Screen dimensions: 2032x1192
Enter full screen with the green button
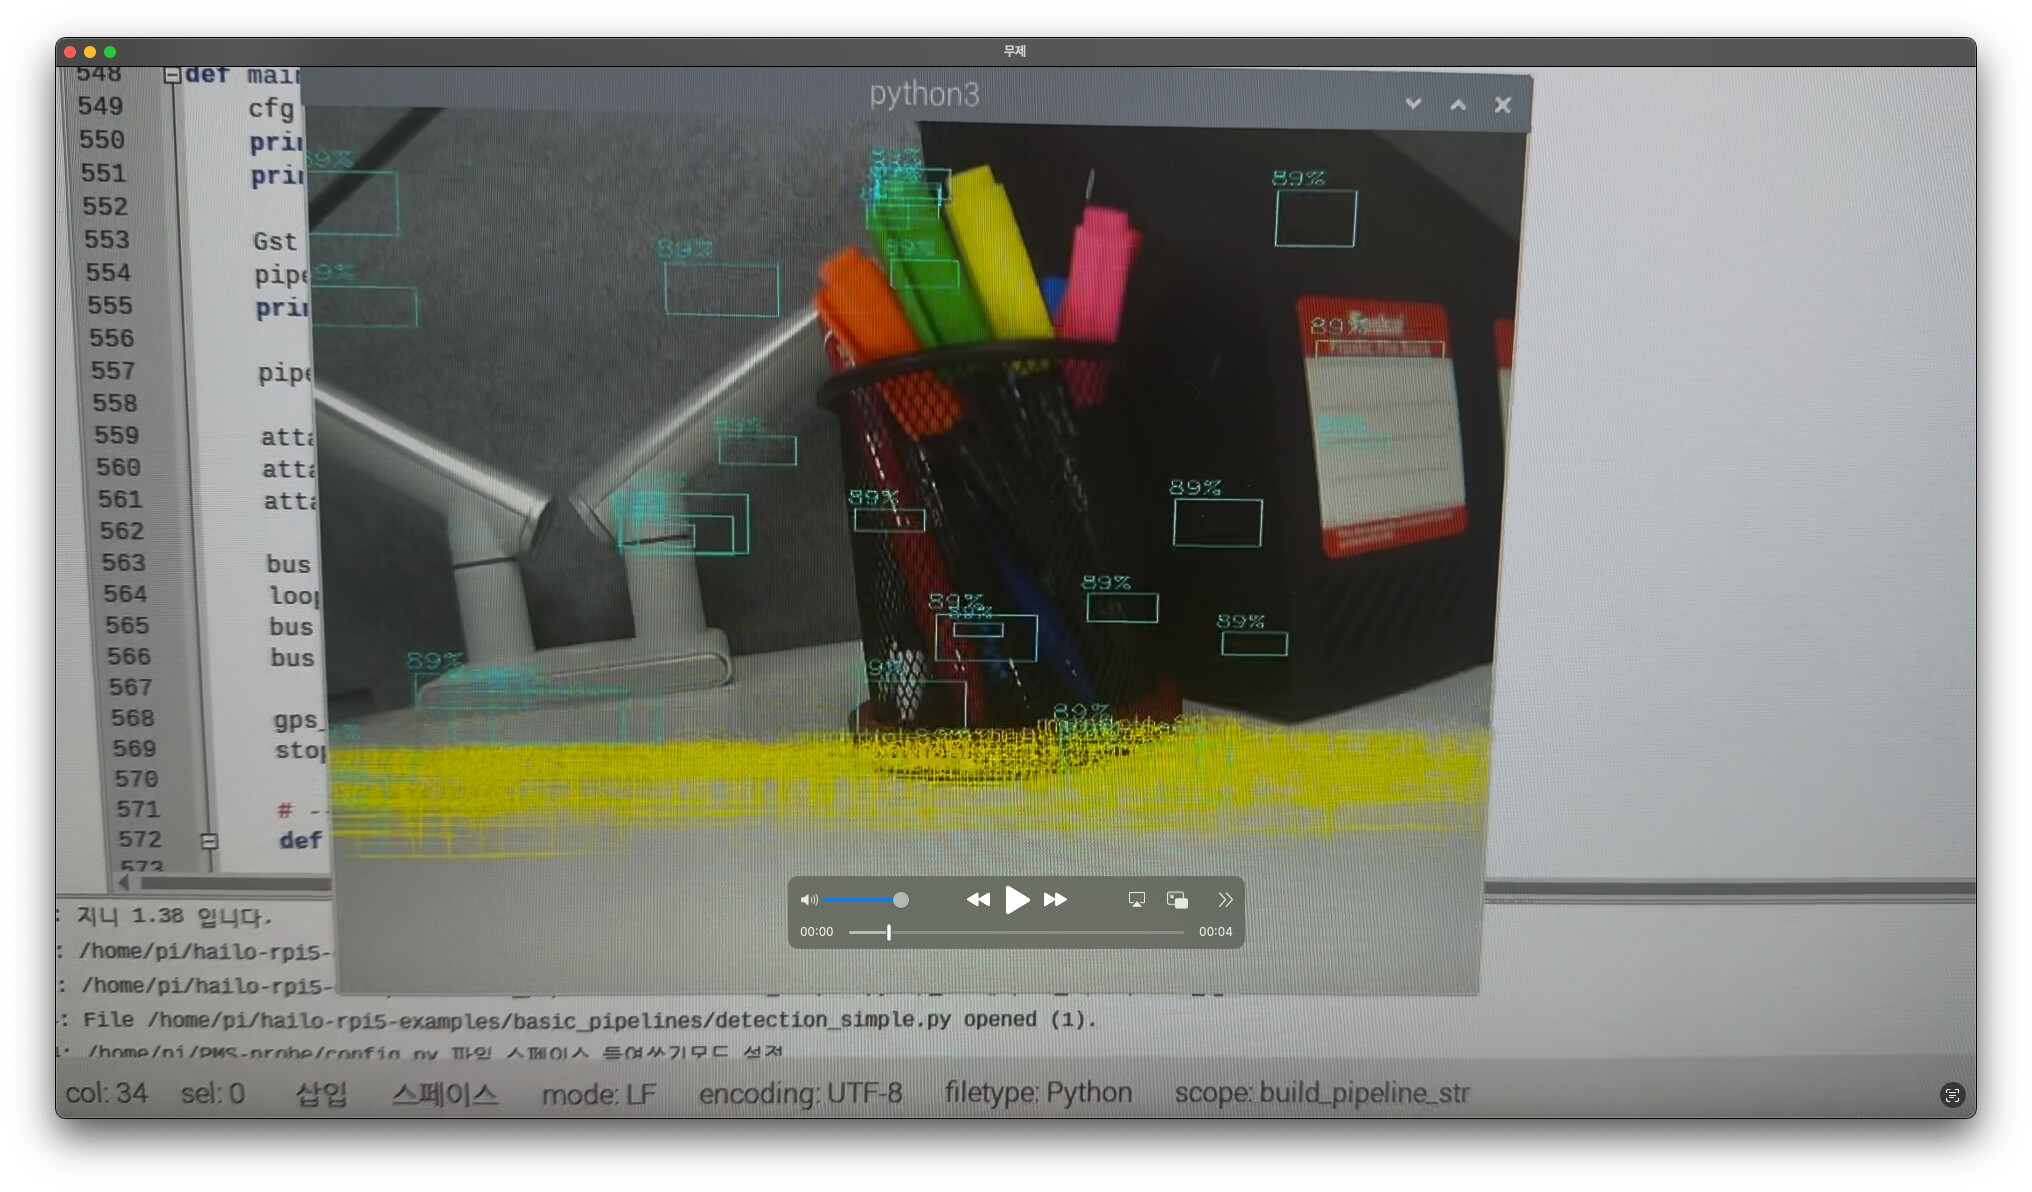pos(110,52)
